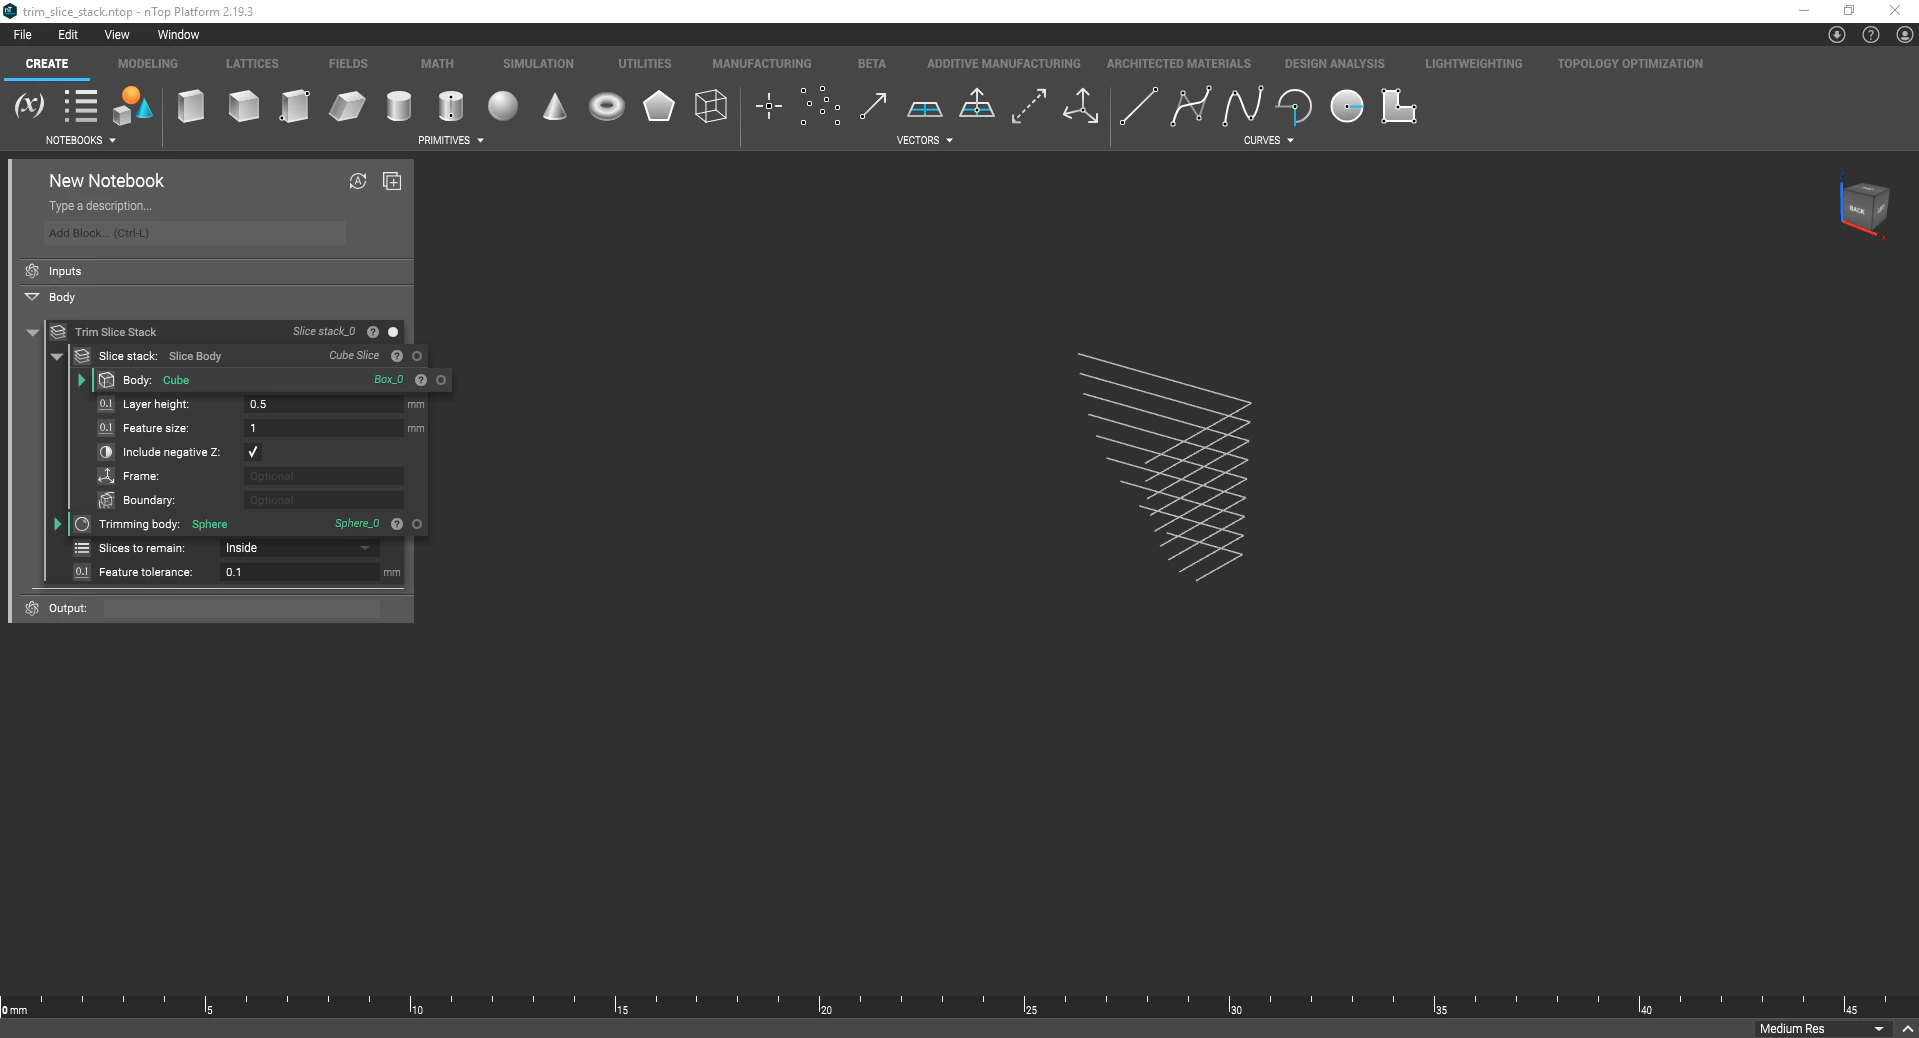Click the Add Block search field

point(195,233)
